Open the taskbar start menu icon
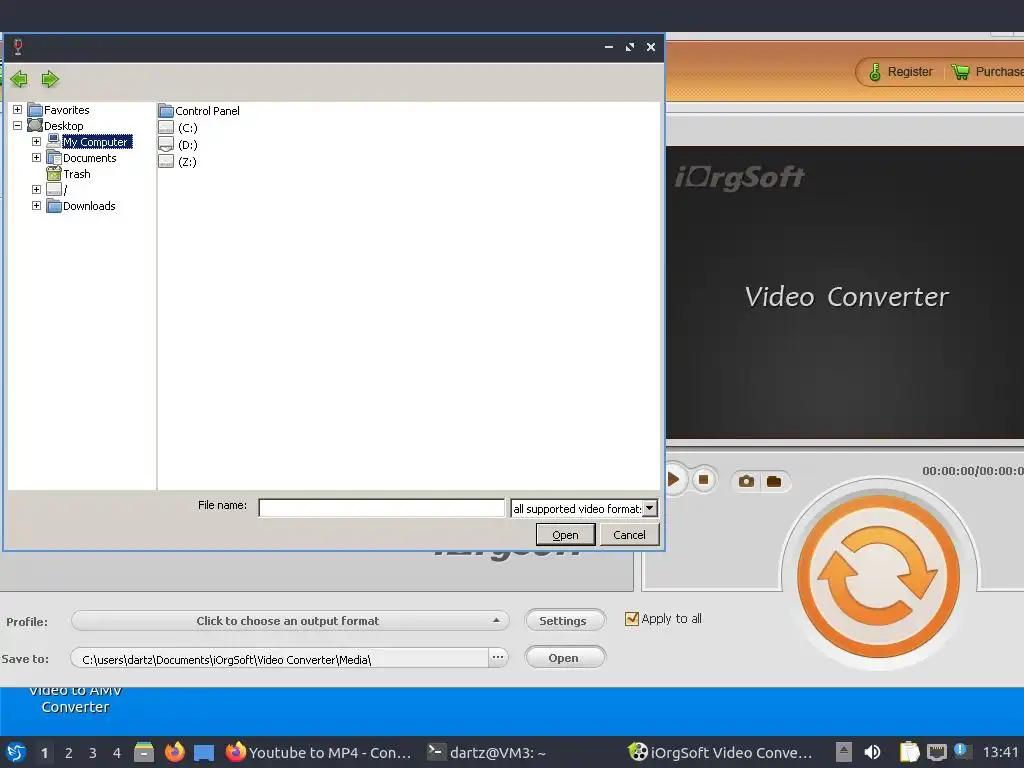Viewport: 1024px width, 768px height. (x=16, y=752)
